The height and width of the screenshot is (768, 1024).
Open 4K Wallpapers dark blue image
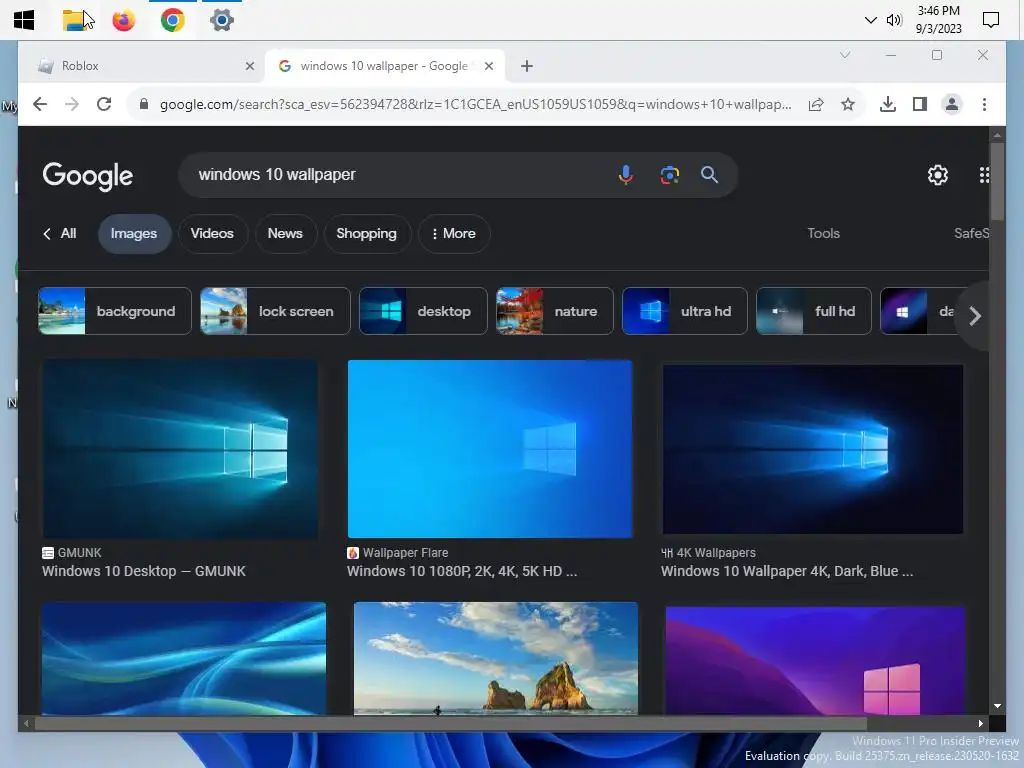(812, 449)
